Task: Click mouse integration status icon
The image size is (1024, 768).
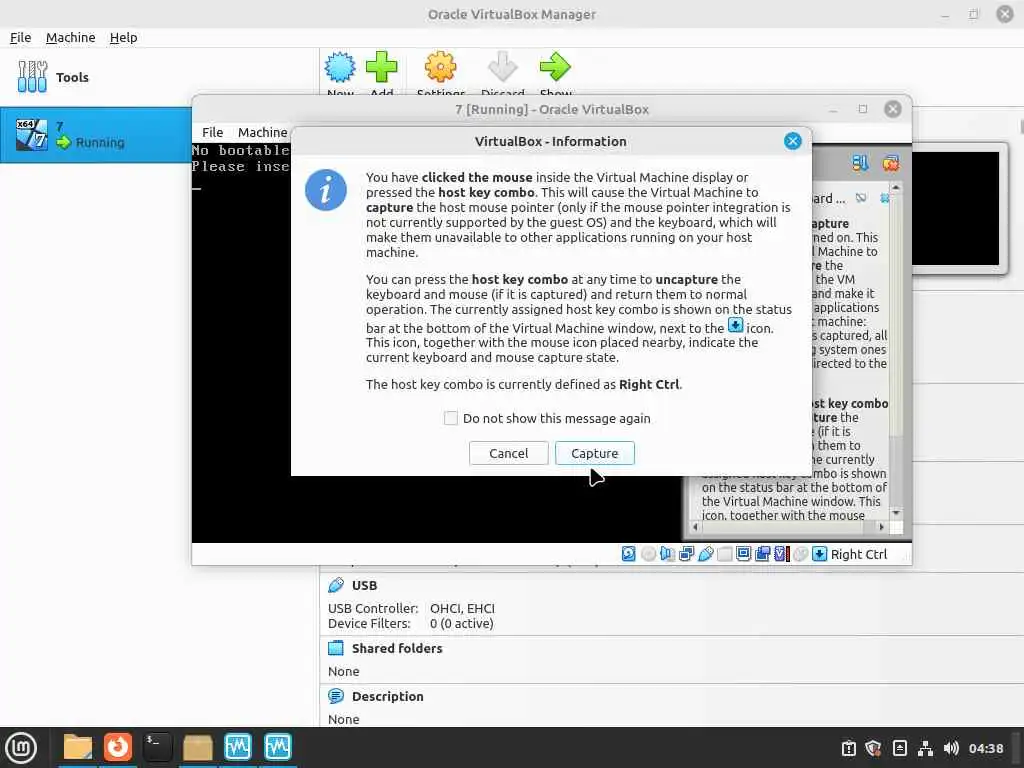Action: click(x=801, y=554)
